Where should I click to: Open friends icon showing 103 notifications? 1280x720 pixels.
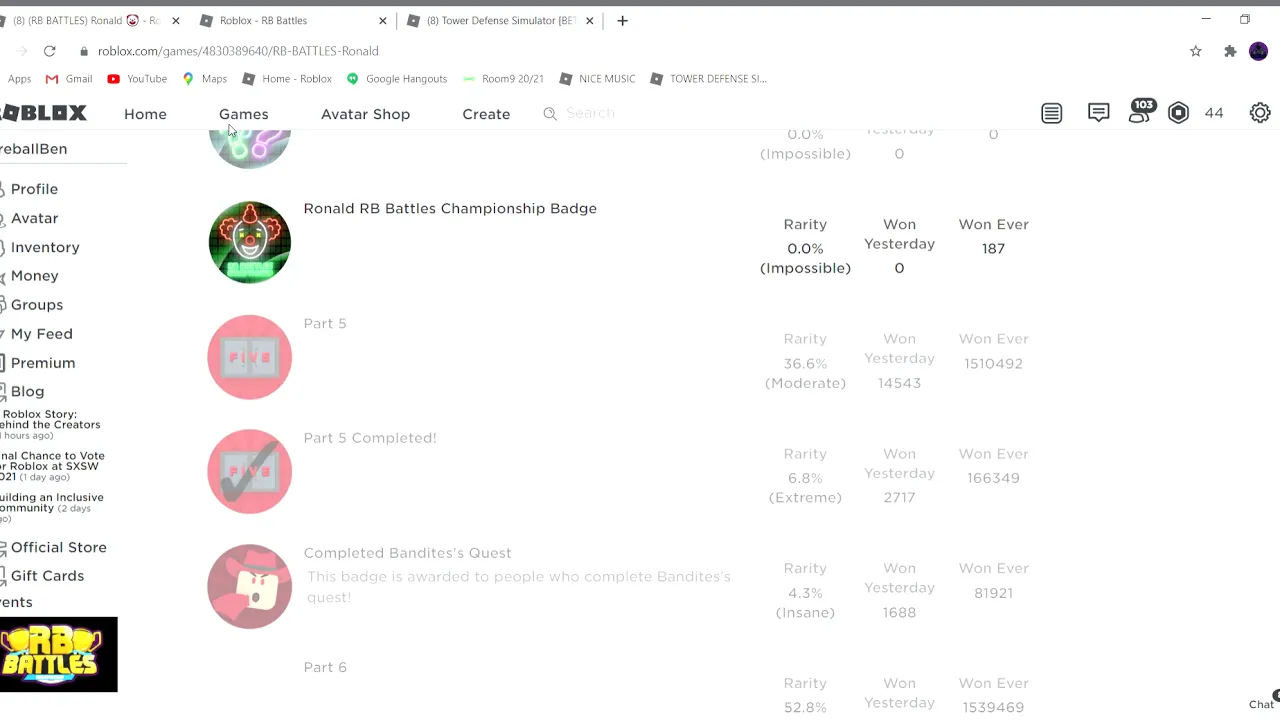point(1141,111)
